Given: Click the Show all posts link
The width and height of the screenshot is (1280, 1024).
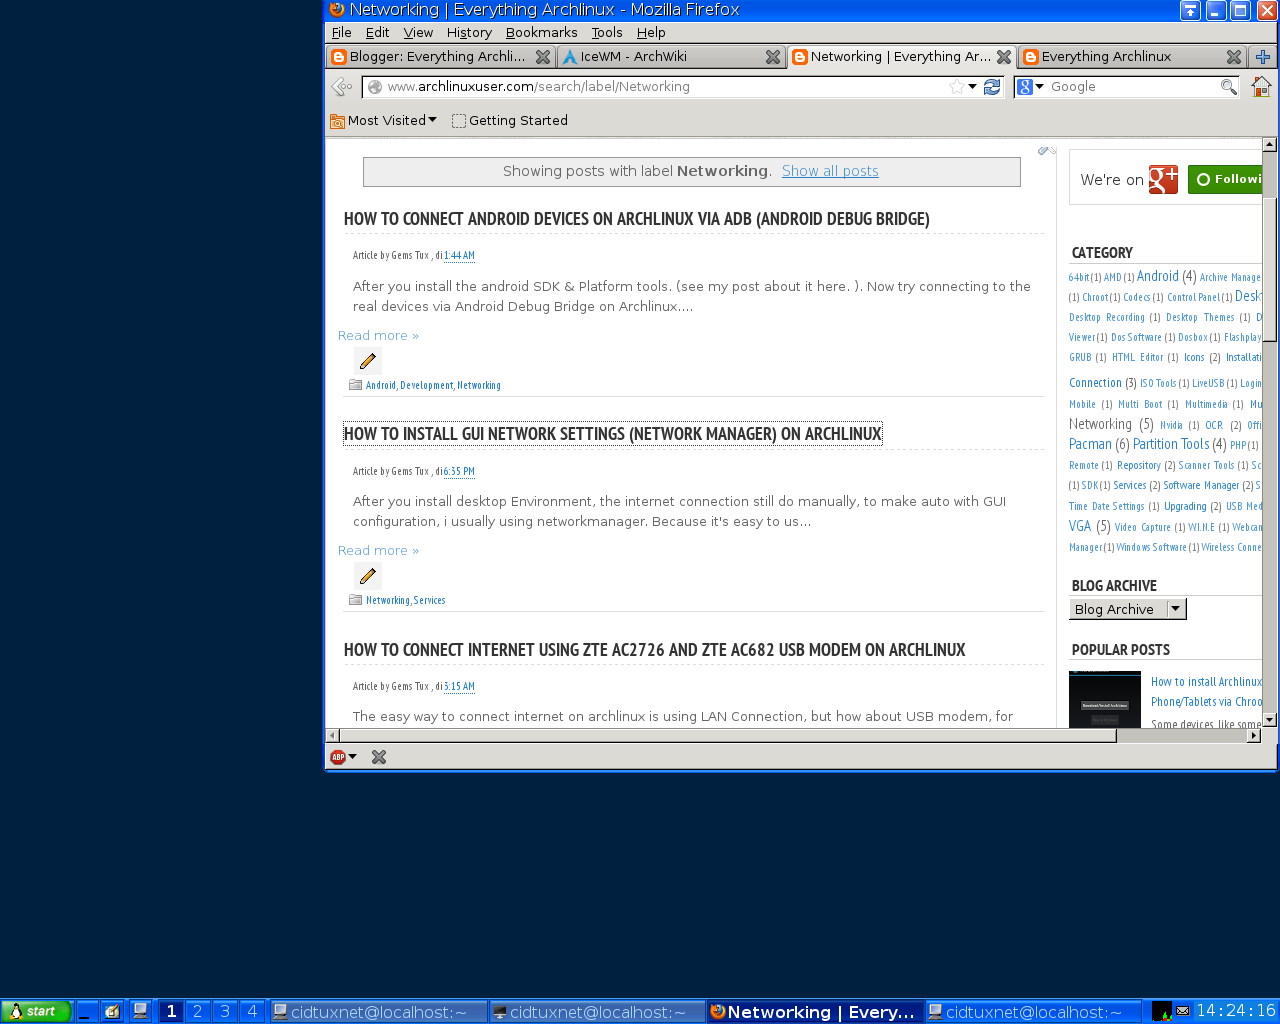Looking at the screenshot, I should coord(830,171).
